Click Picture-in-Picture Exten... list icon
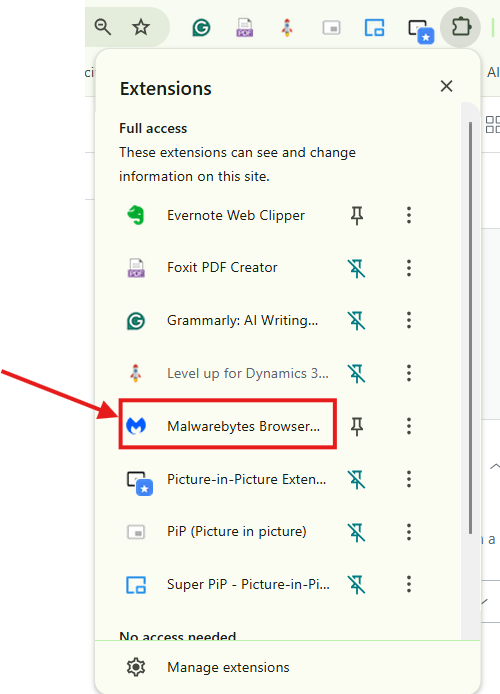Screen dimensions: 500x694 (x=139, y=483)
